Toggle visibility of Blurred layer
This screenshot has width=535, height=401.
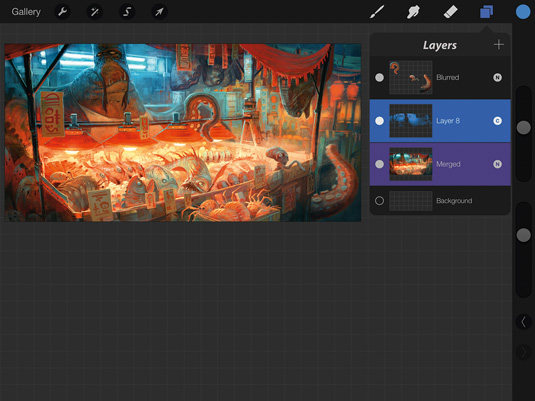click(379, 77)
